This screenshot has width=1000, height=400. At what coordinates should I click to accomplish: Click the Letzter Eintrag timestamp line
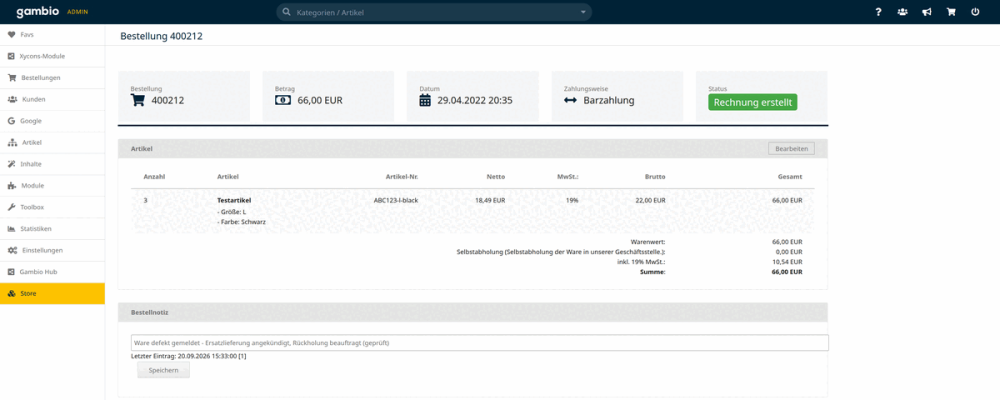pos(188,356)
